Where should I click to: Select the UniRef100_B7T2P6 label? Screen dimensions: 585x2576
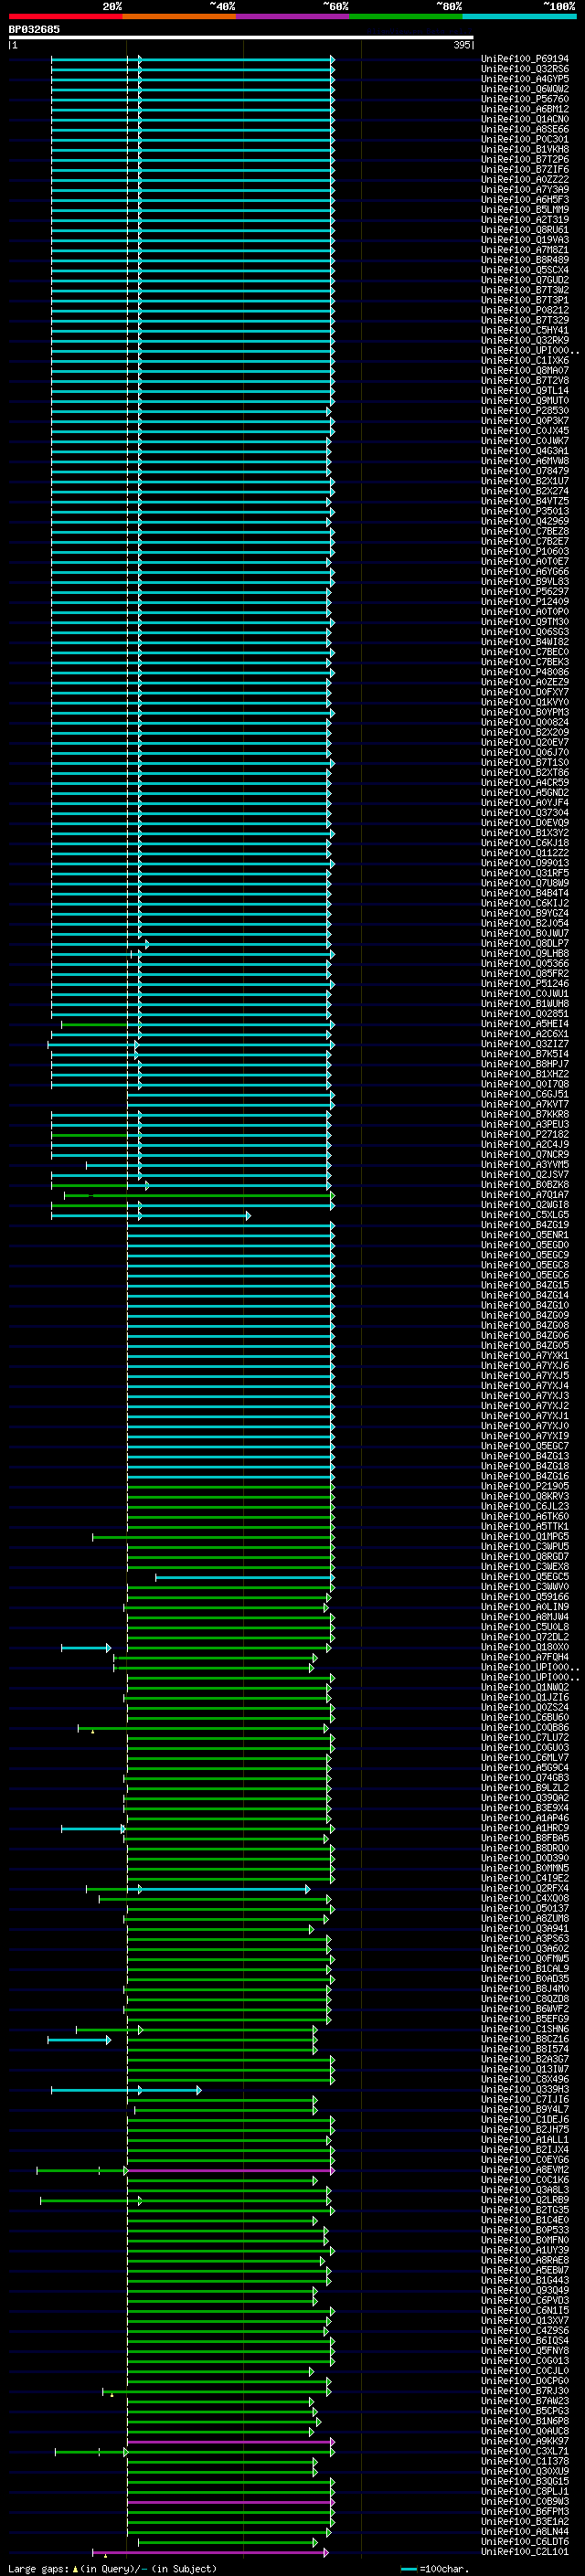pyautogui.click(x=525, y=159)
